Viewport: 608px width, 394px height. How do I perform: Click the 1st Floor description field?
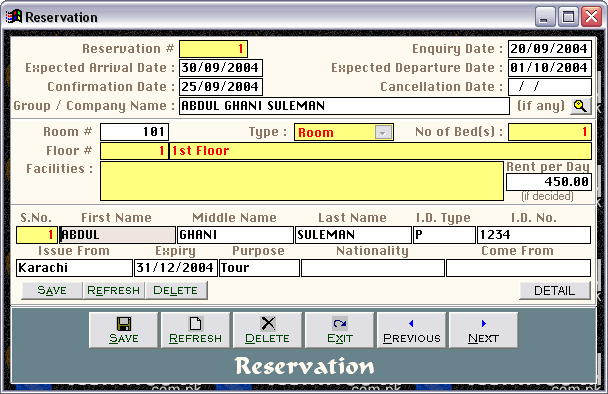380,151
